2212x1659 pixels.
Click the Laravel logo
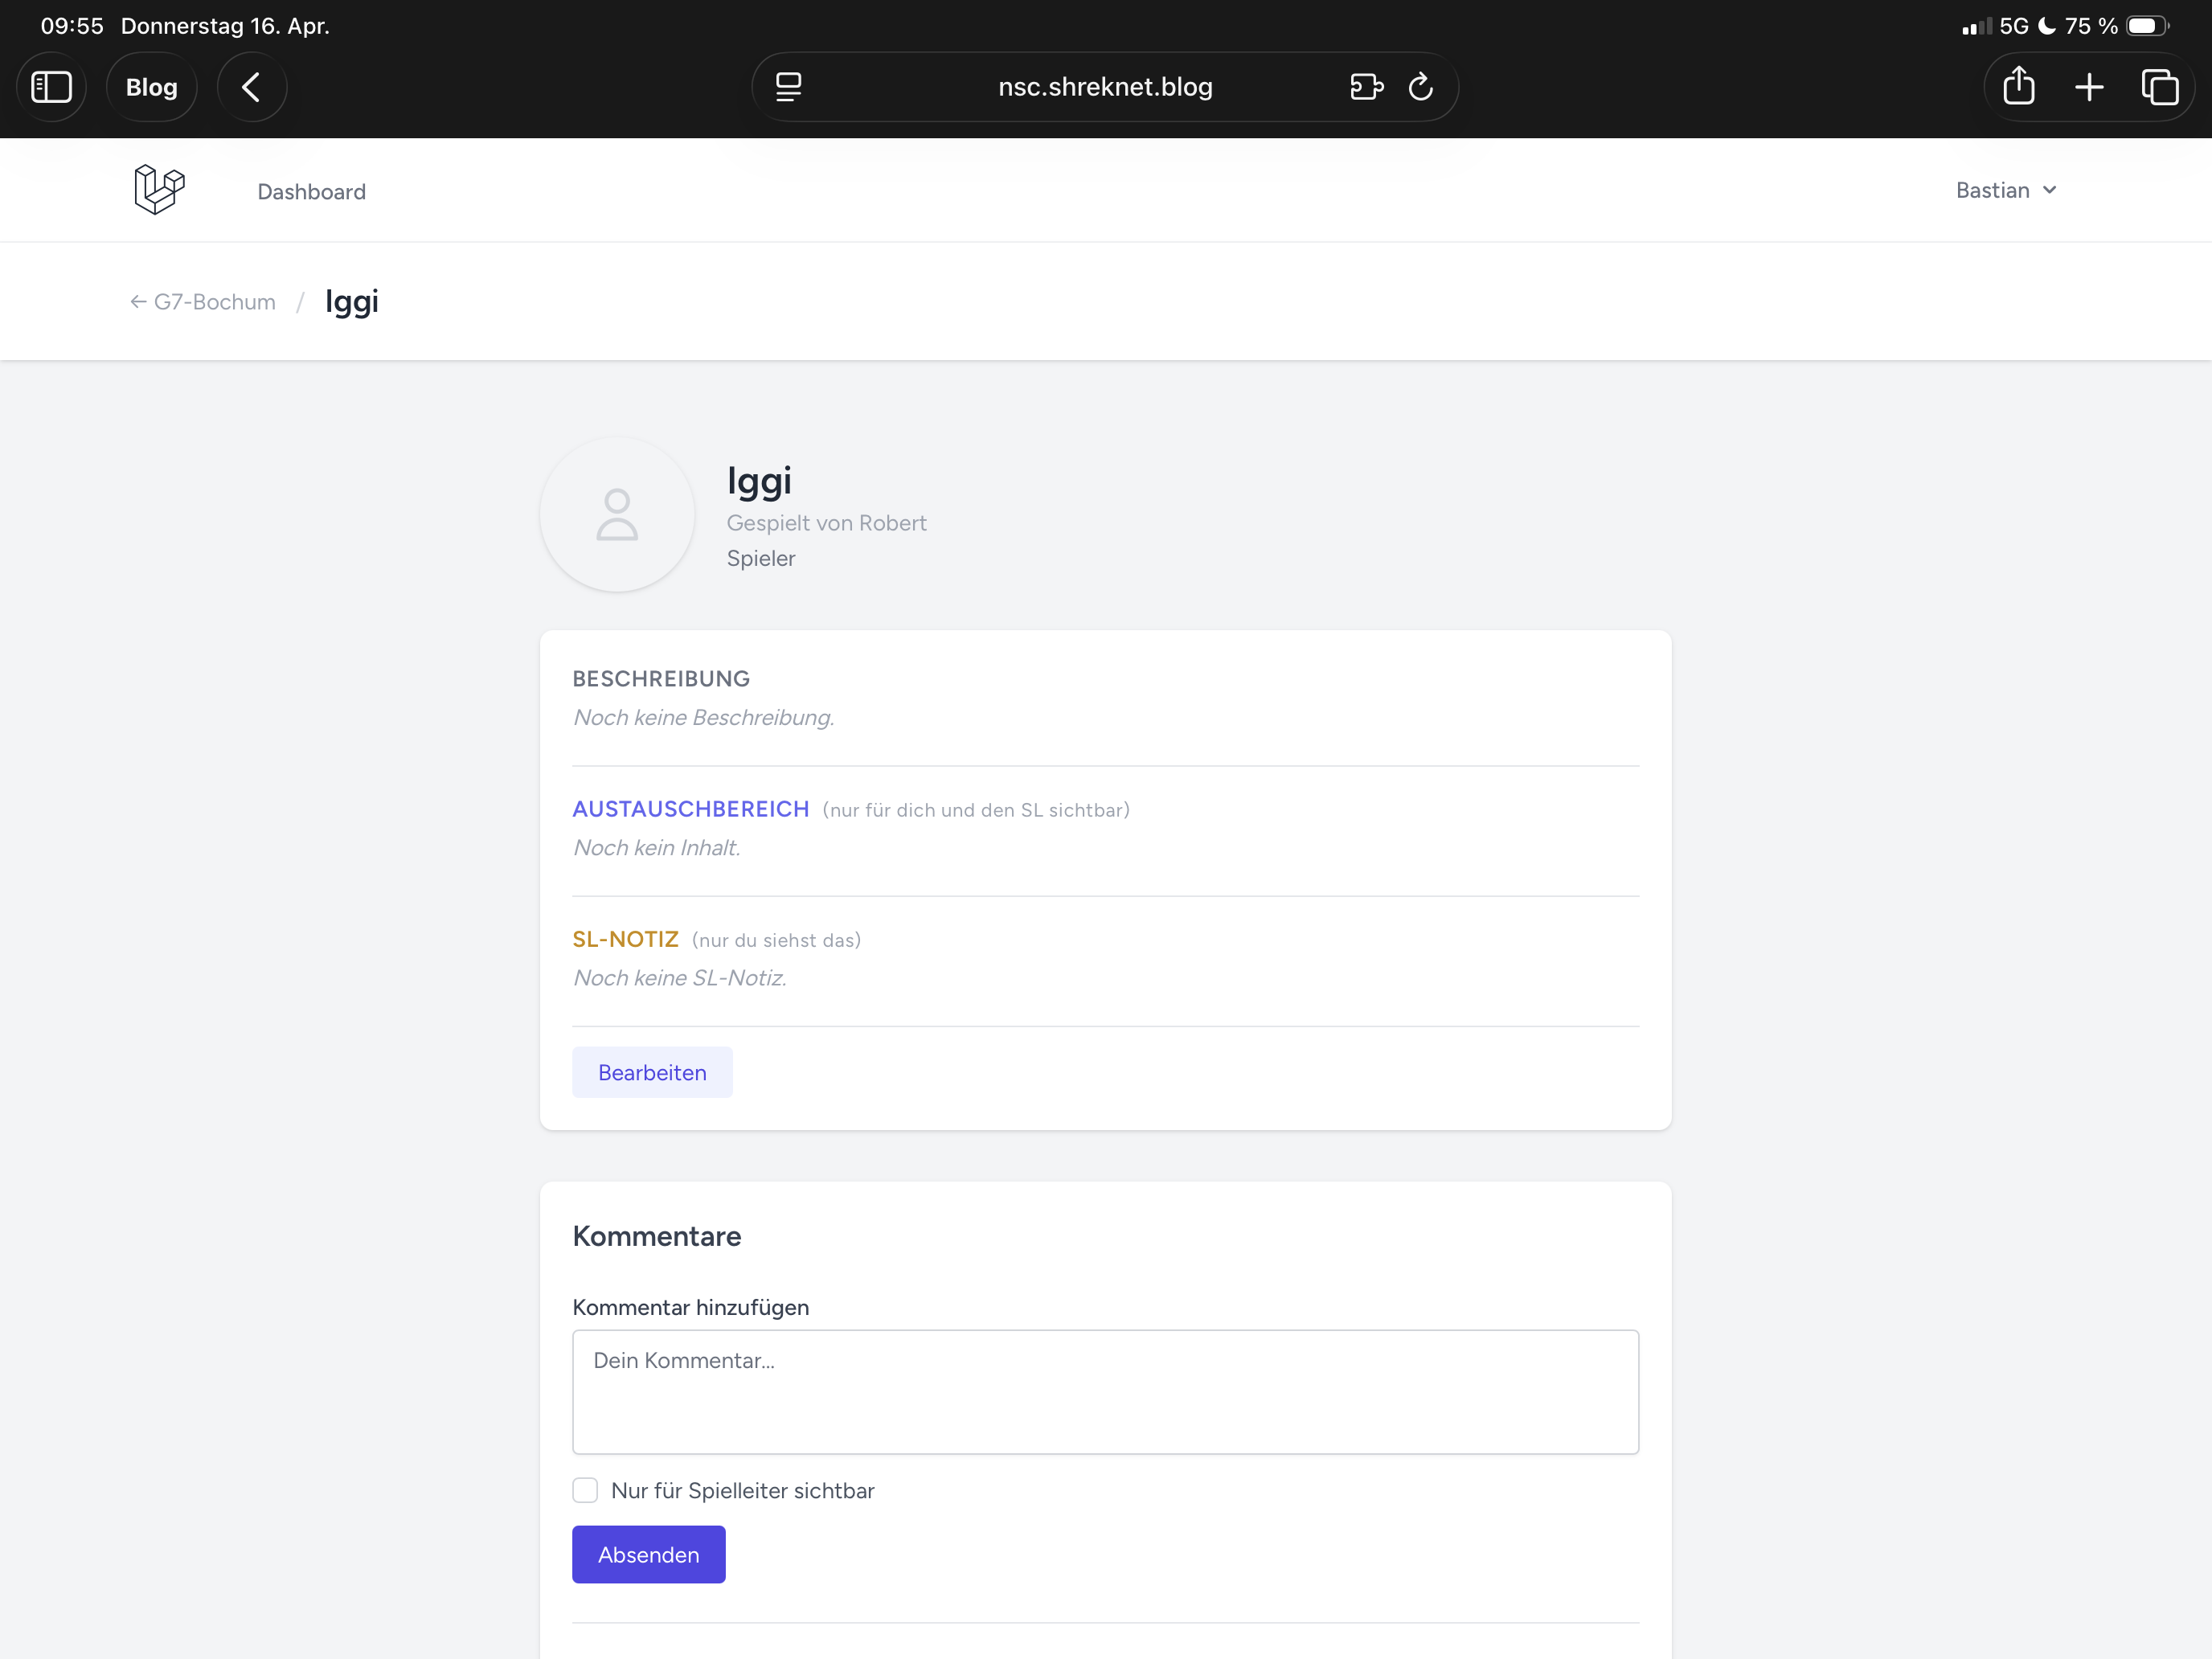click(159, 189)
